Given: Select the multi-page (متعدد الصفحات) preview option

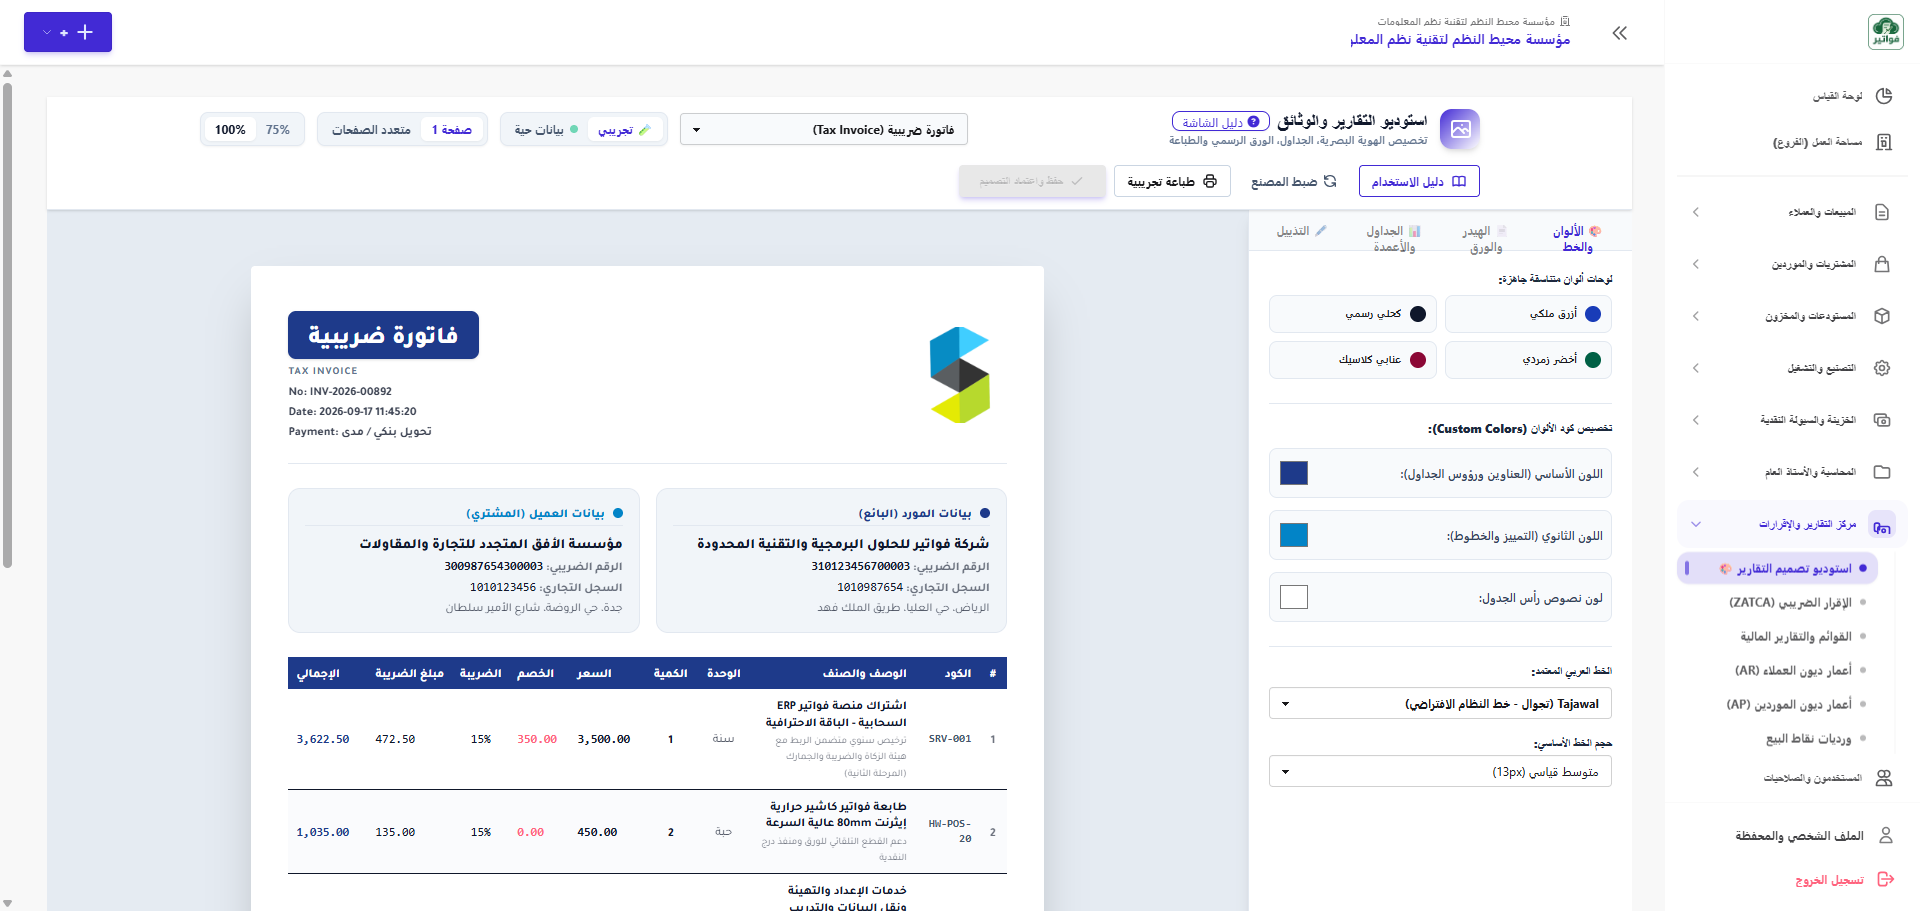Looking at the screenshot, I should pyautogui.click(x=371, y=130).
